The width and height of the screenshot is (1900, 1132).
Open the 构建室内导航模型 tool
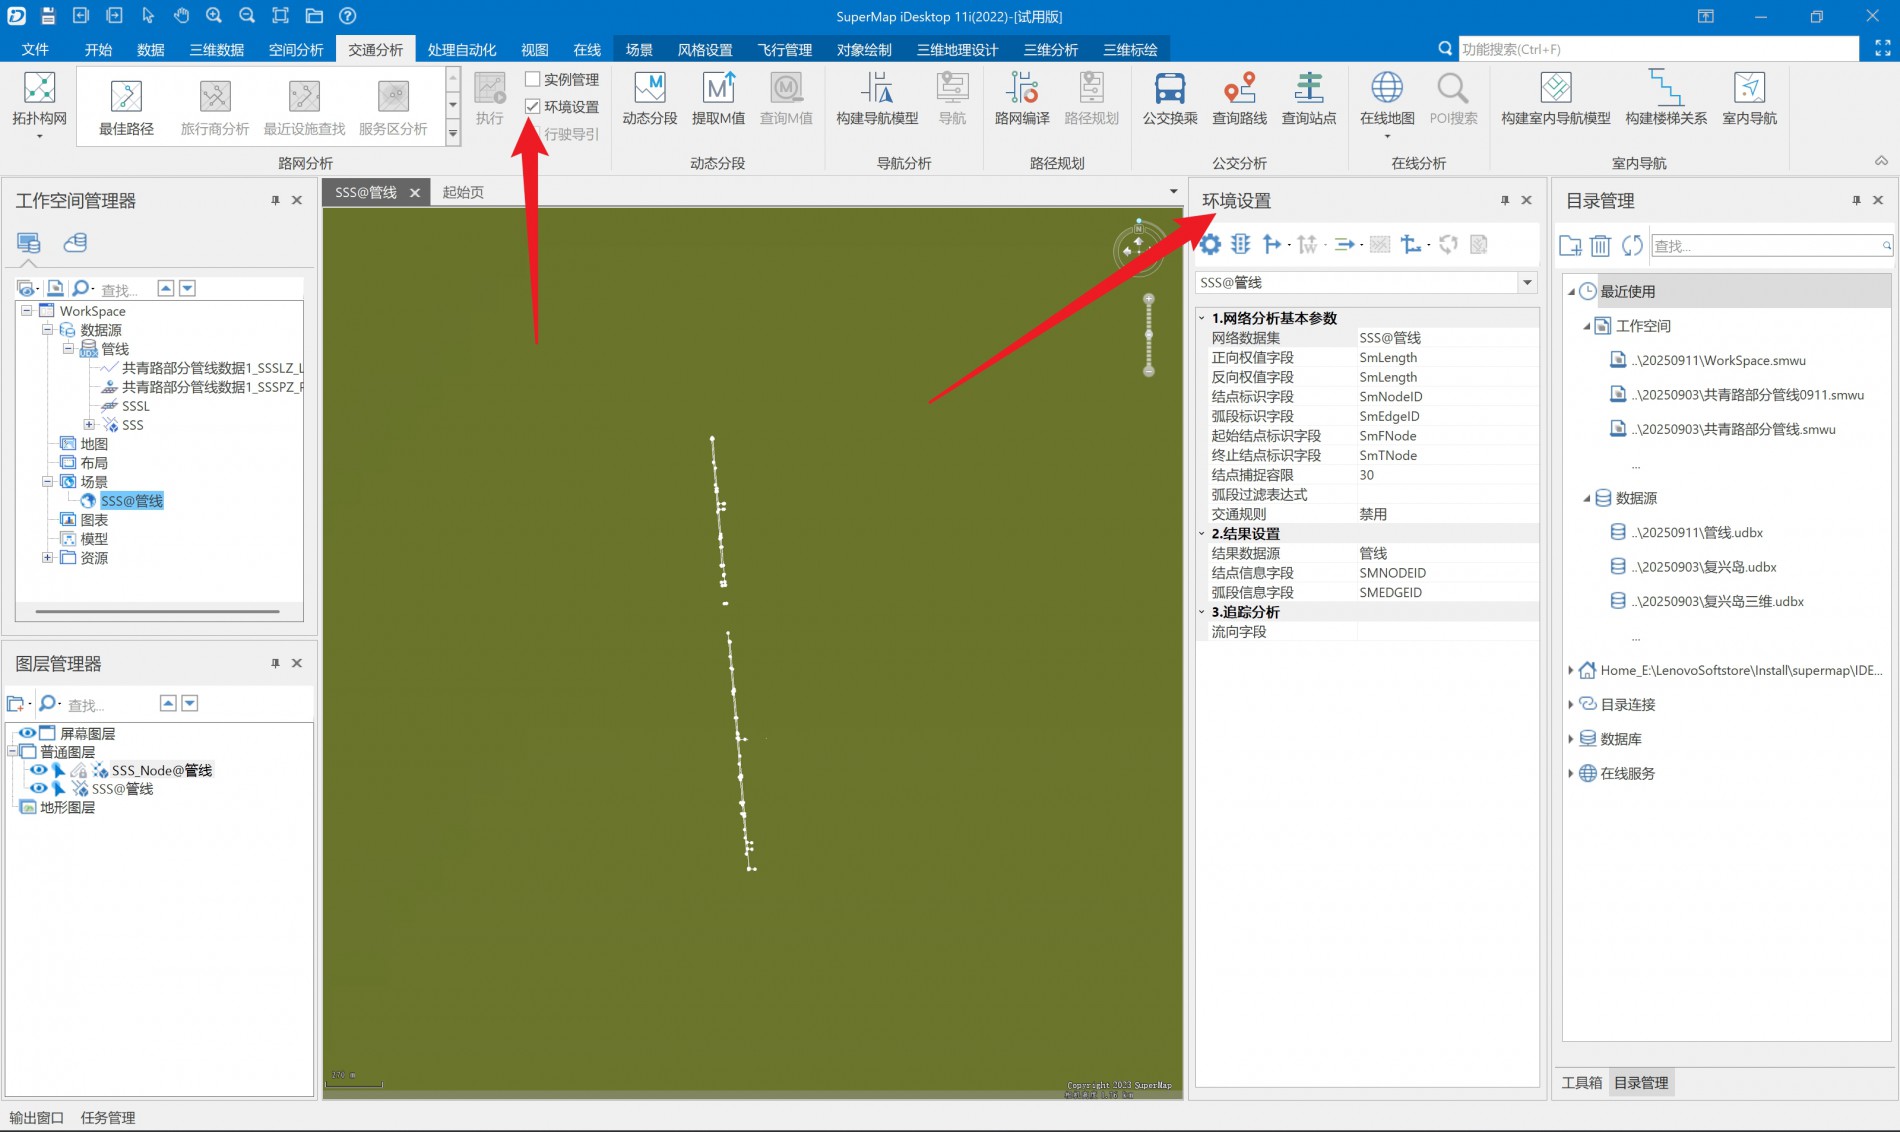(1555, 90)
